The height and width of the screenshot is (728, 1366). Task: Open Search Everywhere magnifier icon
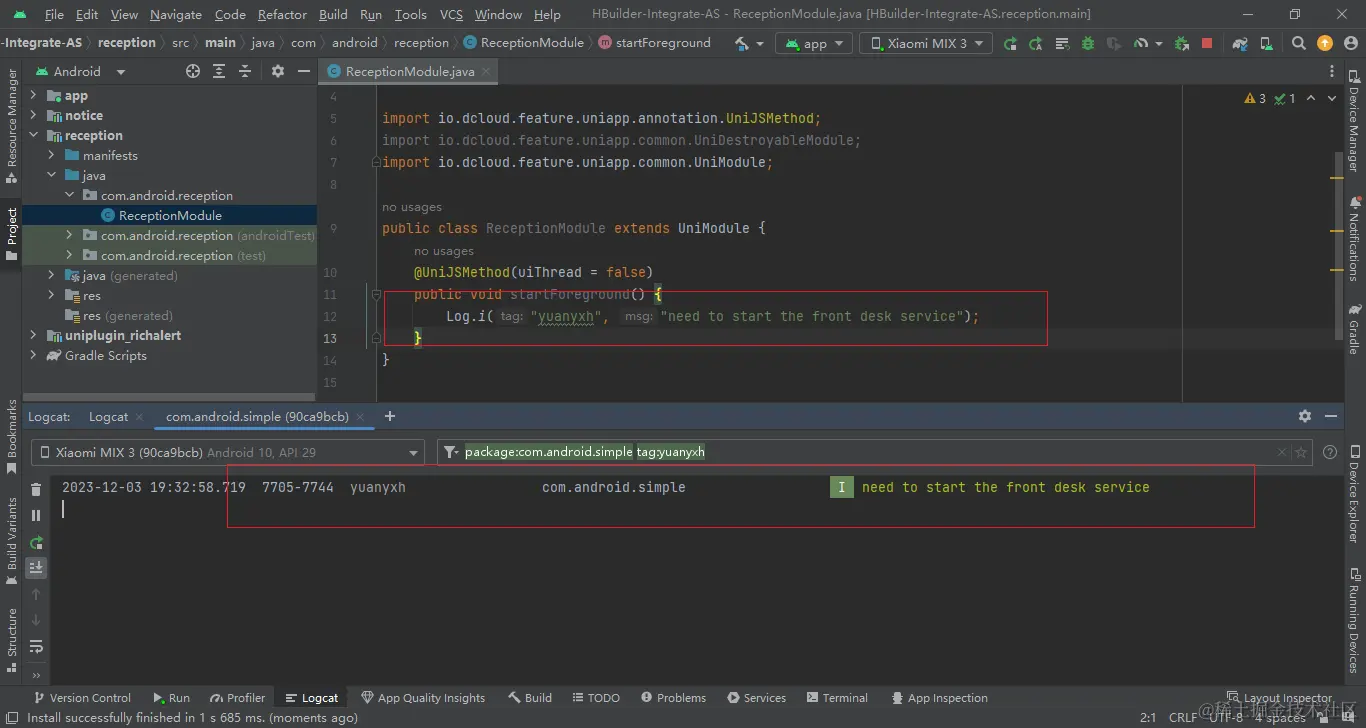1299,43
